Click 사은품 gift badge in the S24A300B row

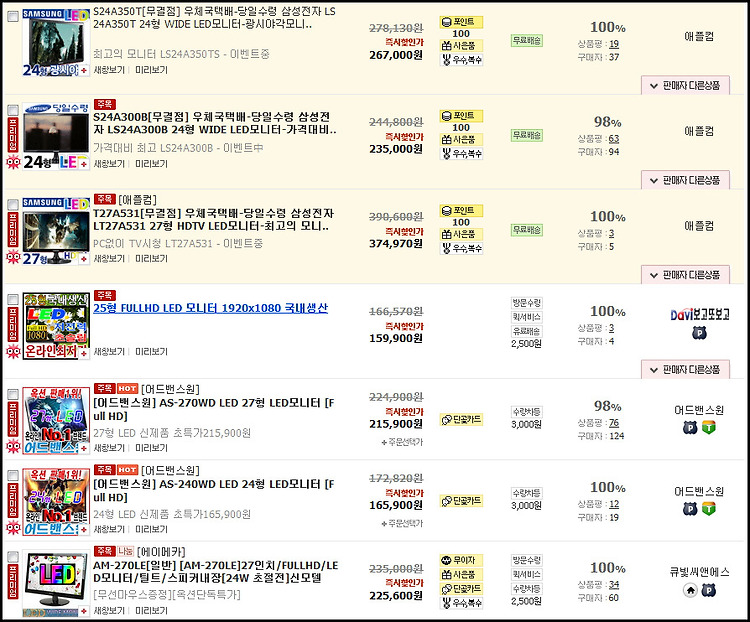coord(461,140)
